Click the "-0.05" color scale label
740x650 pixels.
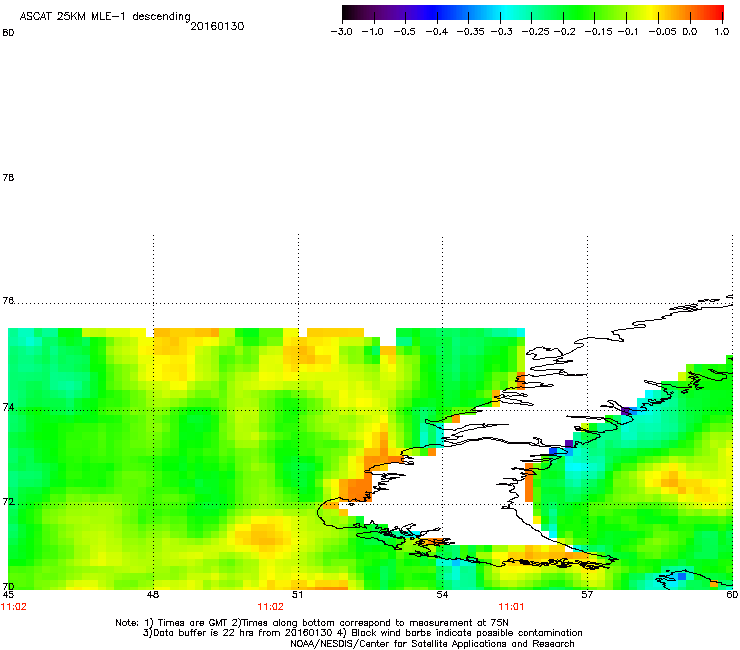click(x=662, y=32)
